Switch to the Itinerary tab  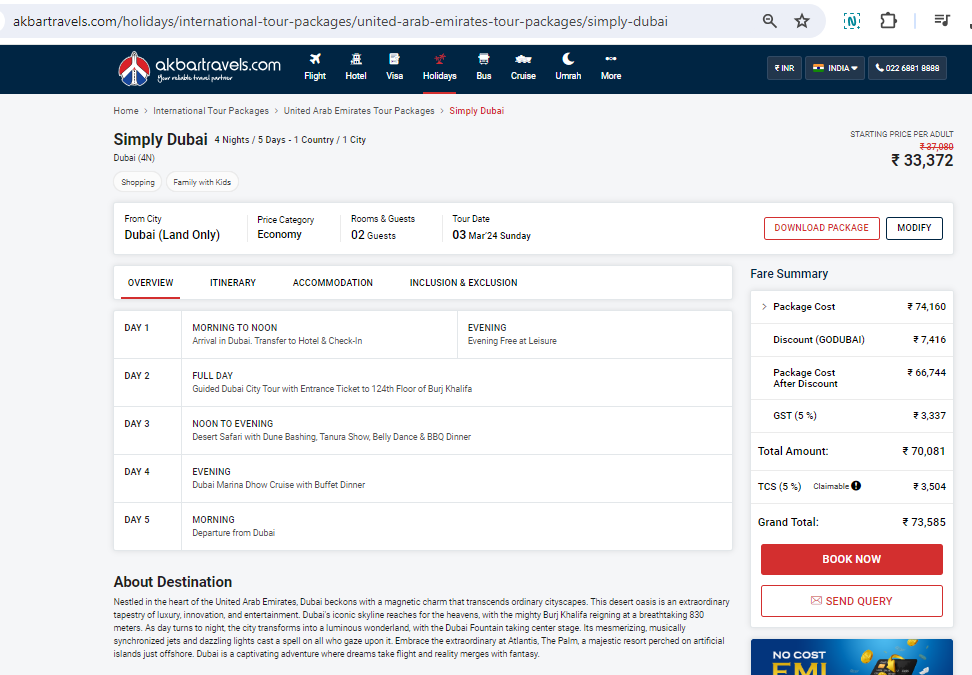click(x=232, y=283)
